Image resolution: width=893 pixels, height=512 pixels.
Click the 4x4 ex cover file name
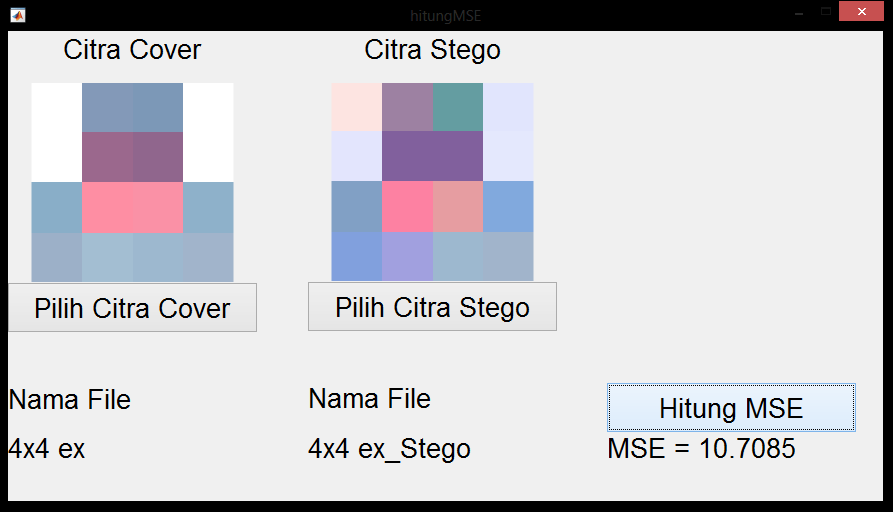point(47,449)
